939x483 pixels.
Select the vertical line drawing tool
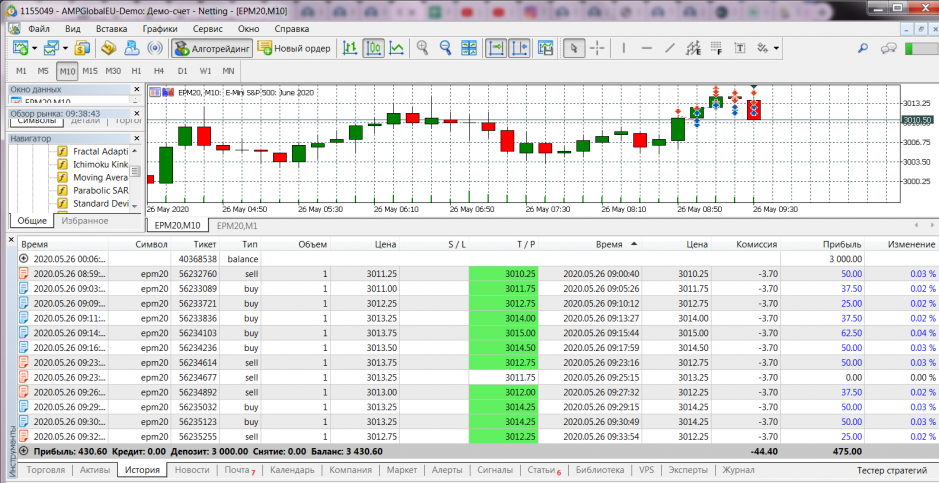623,48
